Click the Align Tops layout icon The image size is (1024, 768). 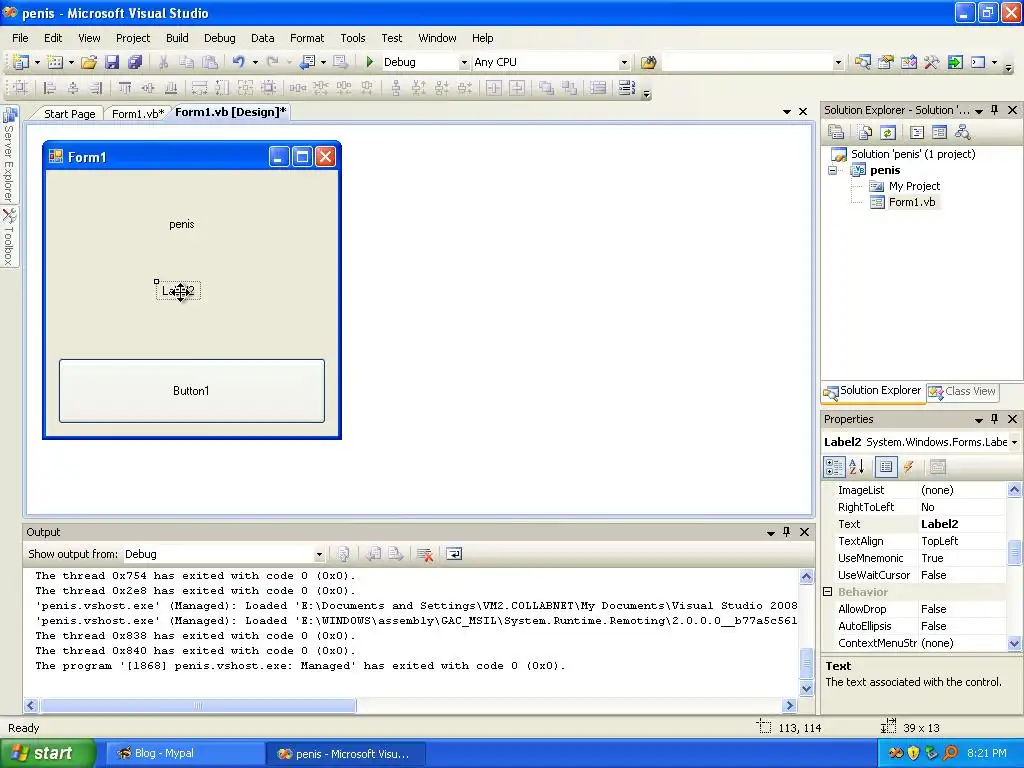point(125,88)
